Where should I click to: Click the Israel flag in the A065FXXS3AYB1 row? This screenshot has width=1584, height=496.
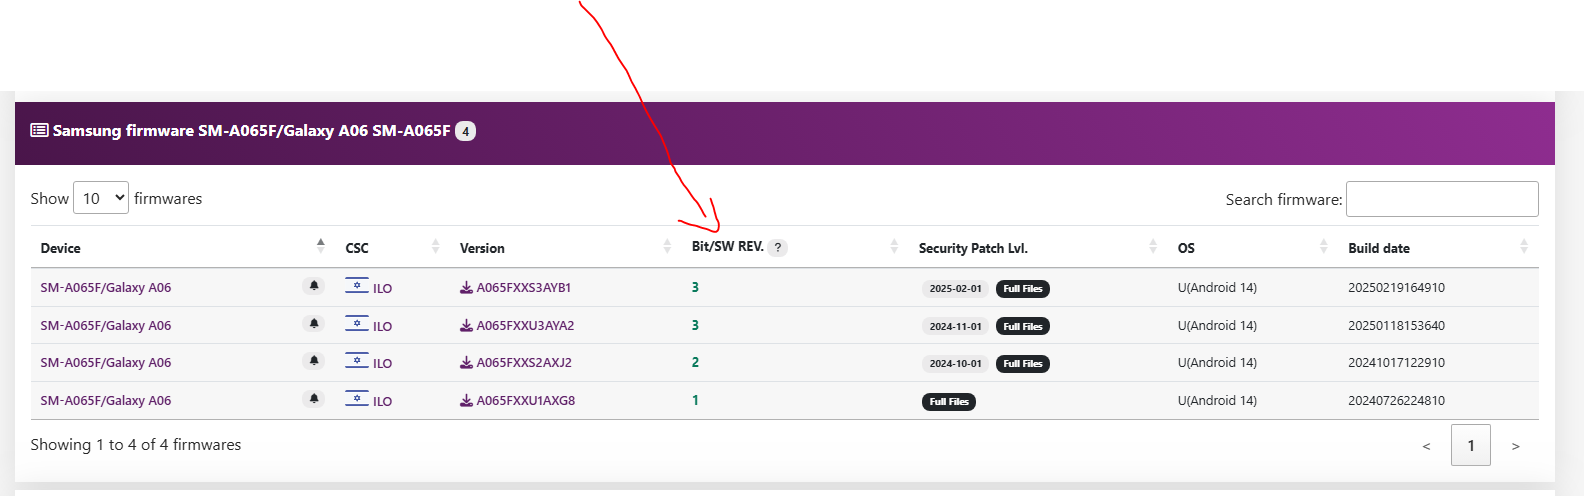[x=357, y=286]
